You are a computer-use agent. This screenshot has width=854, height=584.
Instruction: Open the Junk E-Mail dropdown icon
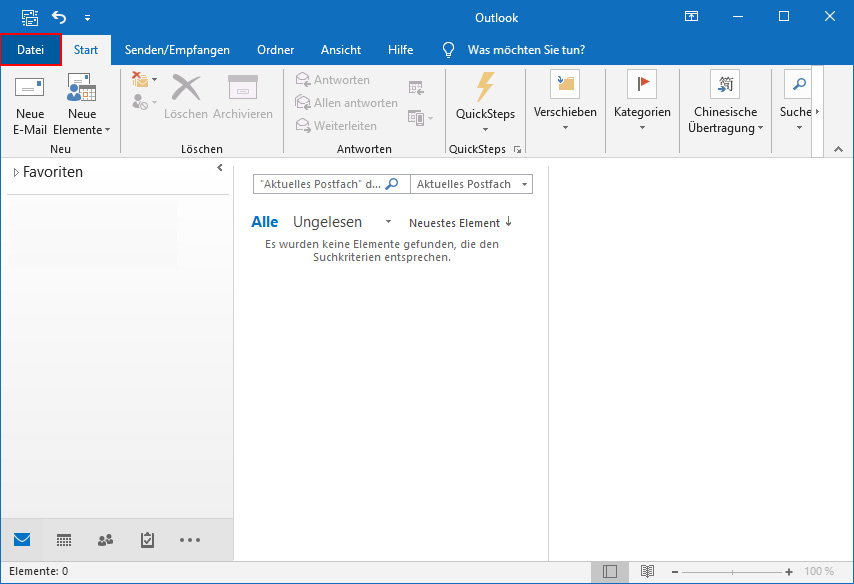pyautogui.click(x=145, y=102)
